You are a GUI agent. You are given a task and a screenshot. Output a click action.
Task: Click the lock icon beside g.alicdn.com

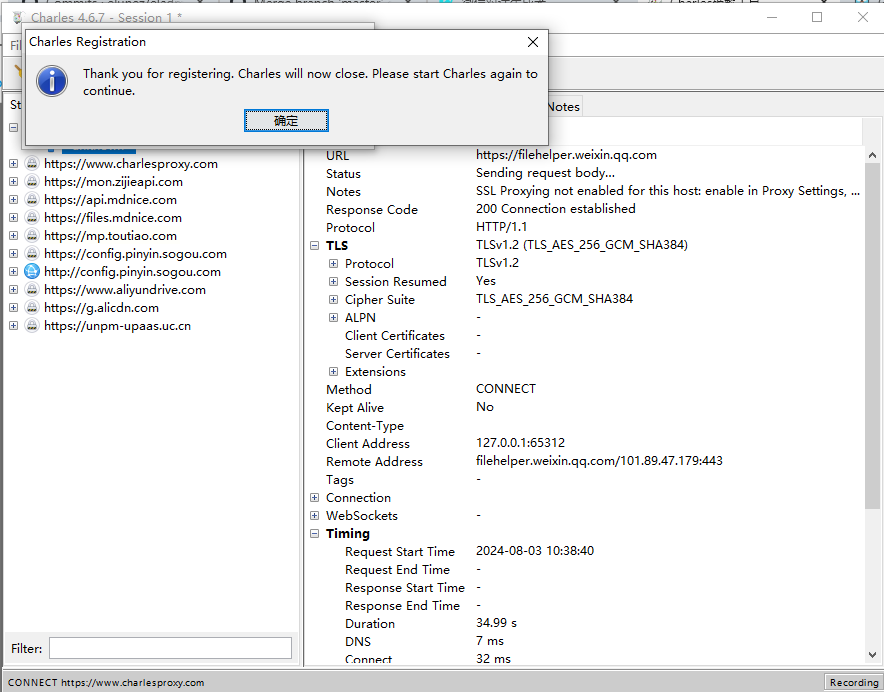click(32, 308)
